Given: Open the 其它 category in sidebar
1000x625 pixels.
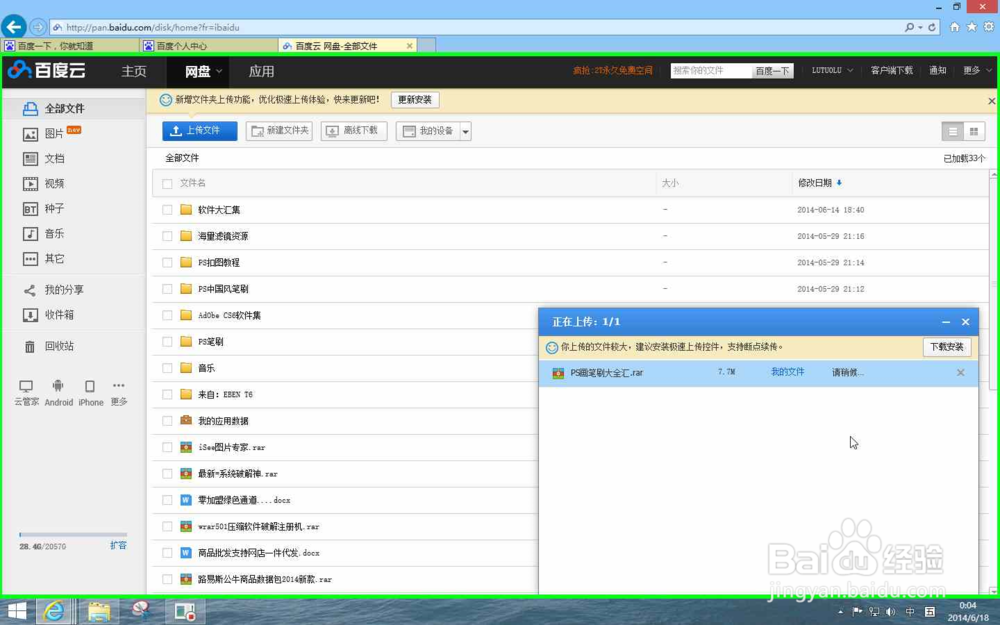Looking at the screenshot, I should point(43,259).
